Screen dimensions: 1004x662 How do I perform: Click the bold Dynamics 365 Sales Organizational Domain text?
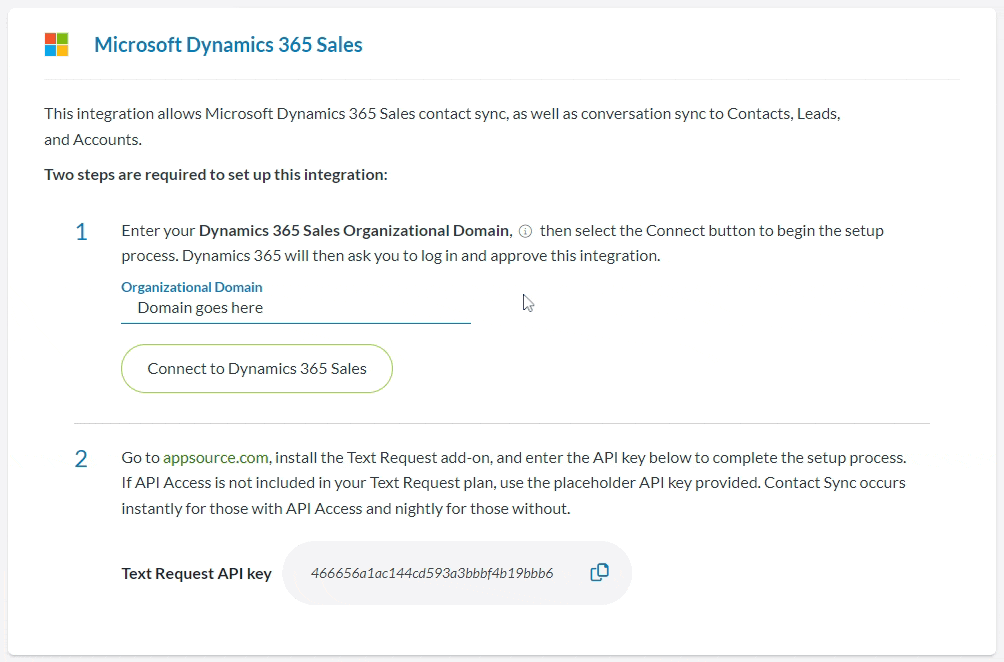click(354, 230)
